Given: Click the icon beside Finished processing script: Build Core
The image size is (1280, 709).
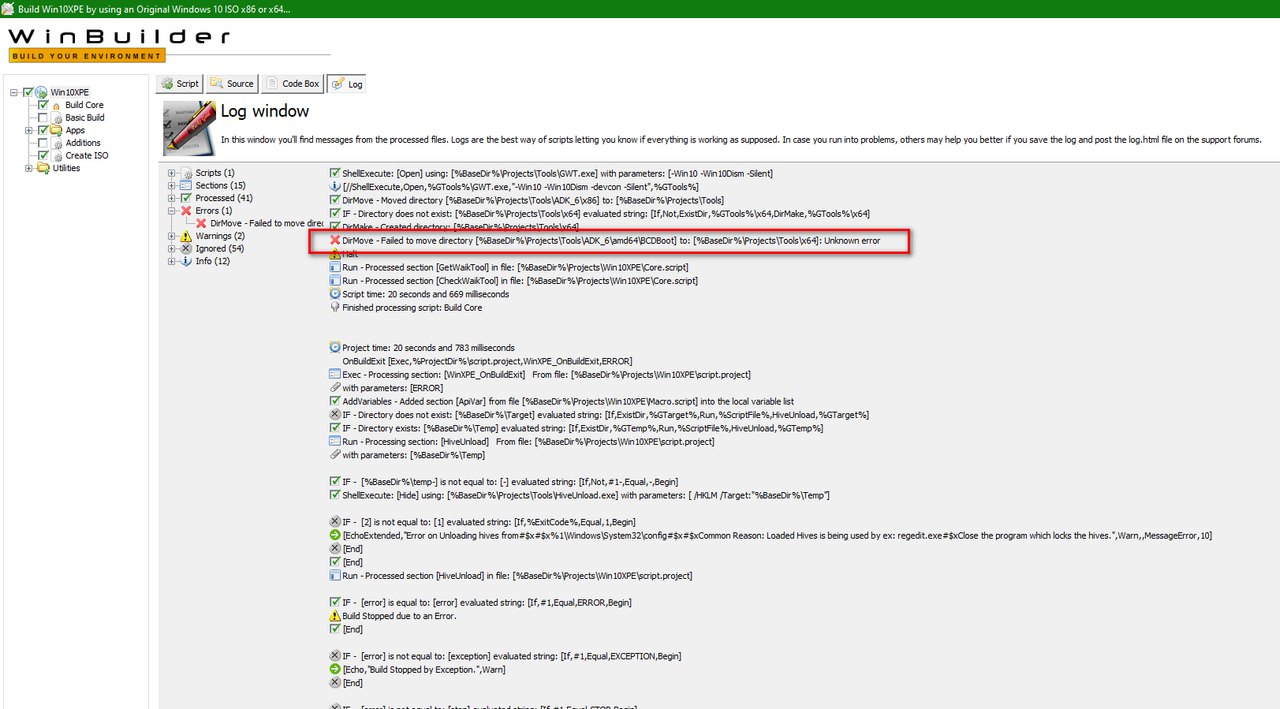Looking at the screenshot, I should point(335,307).
